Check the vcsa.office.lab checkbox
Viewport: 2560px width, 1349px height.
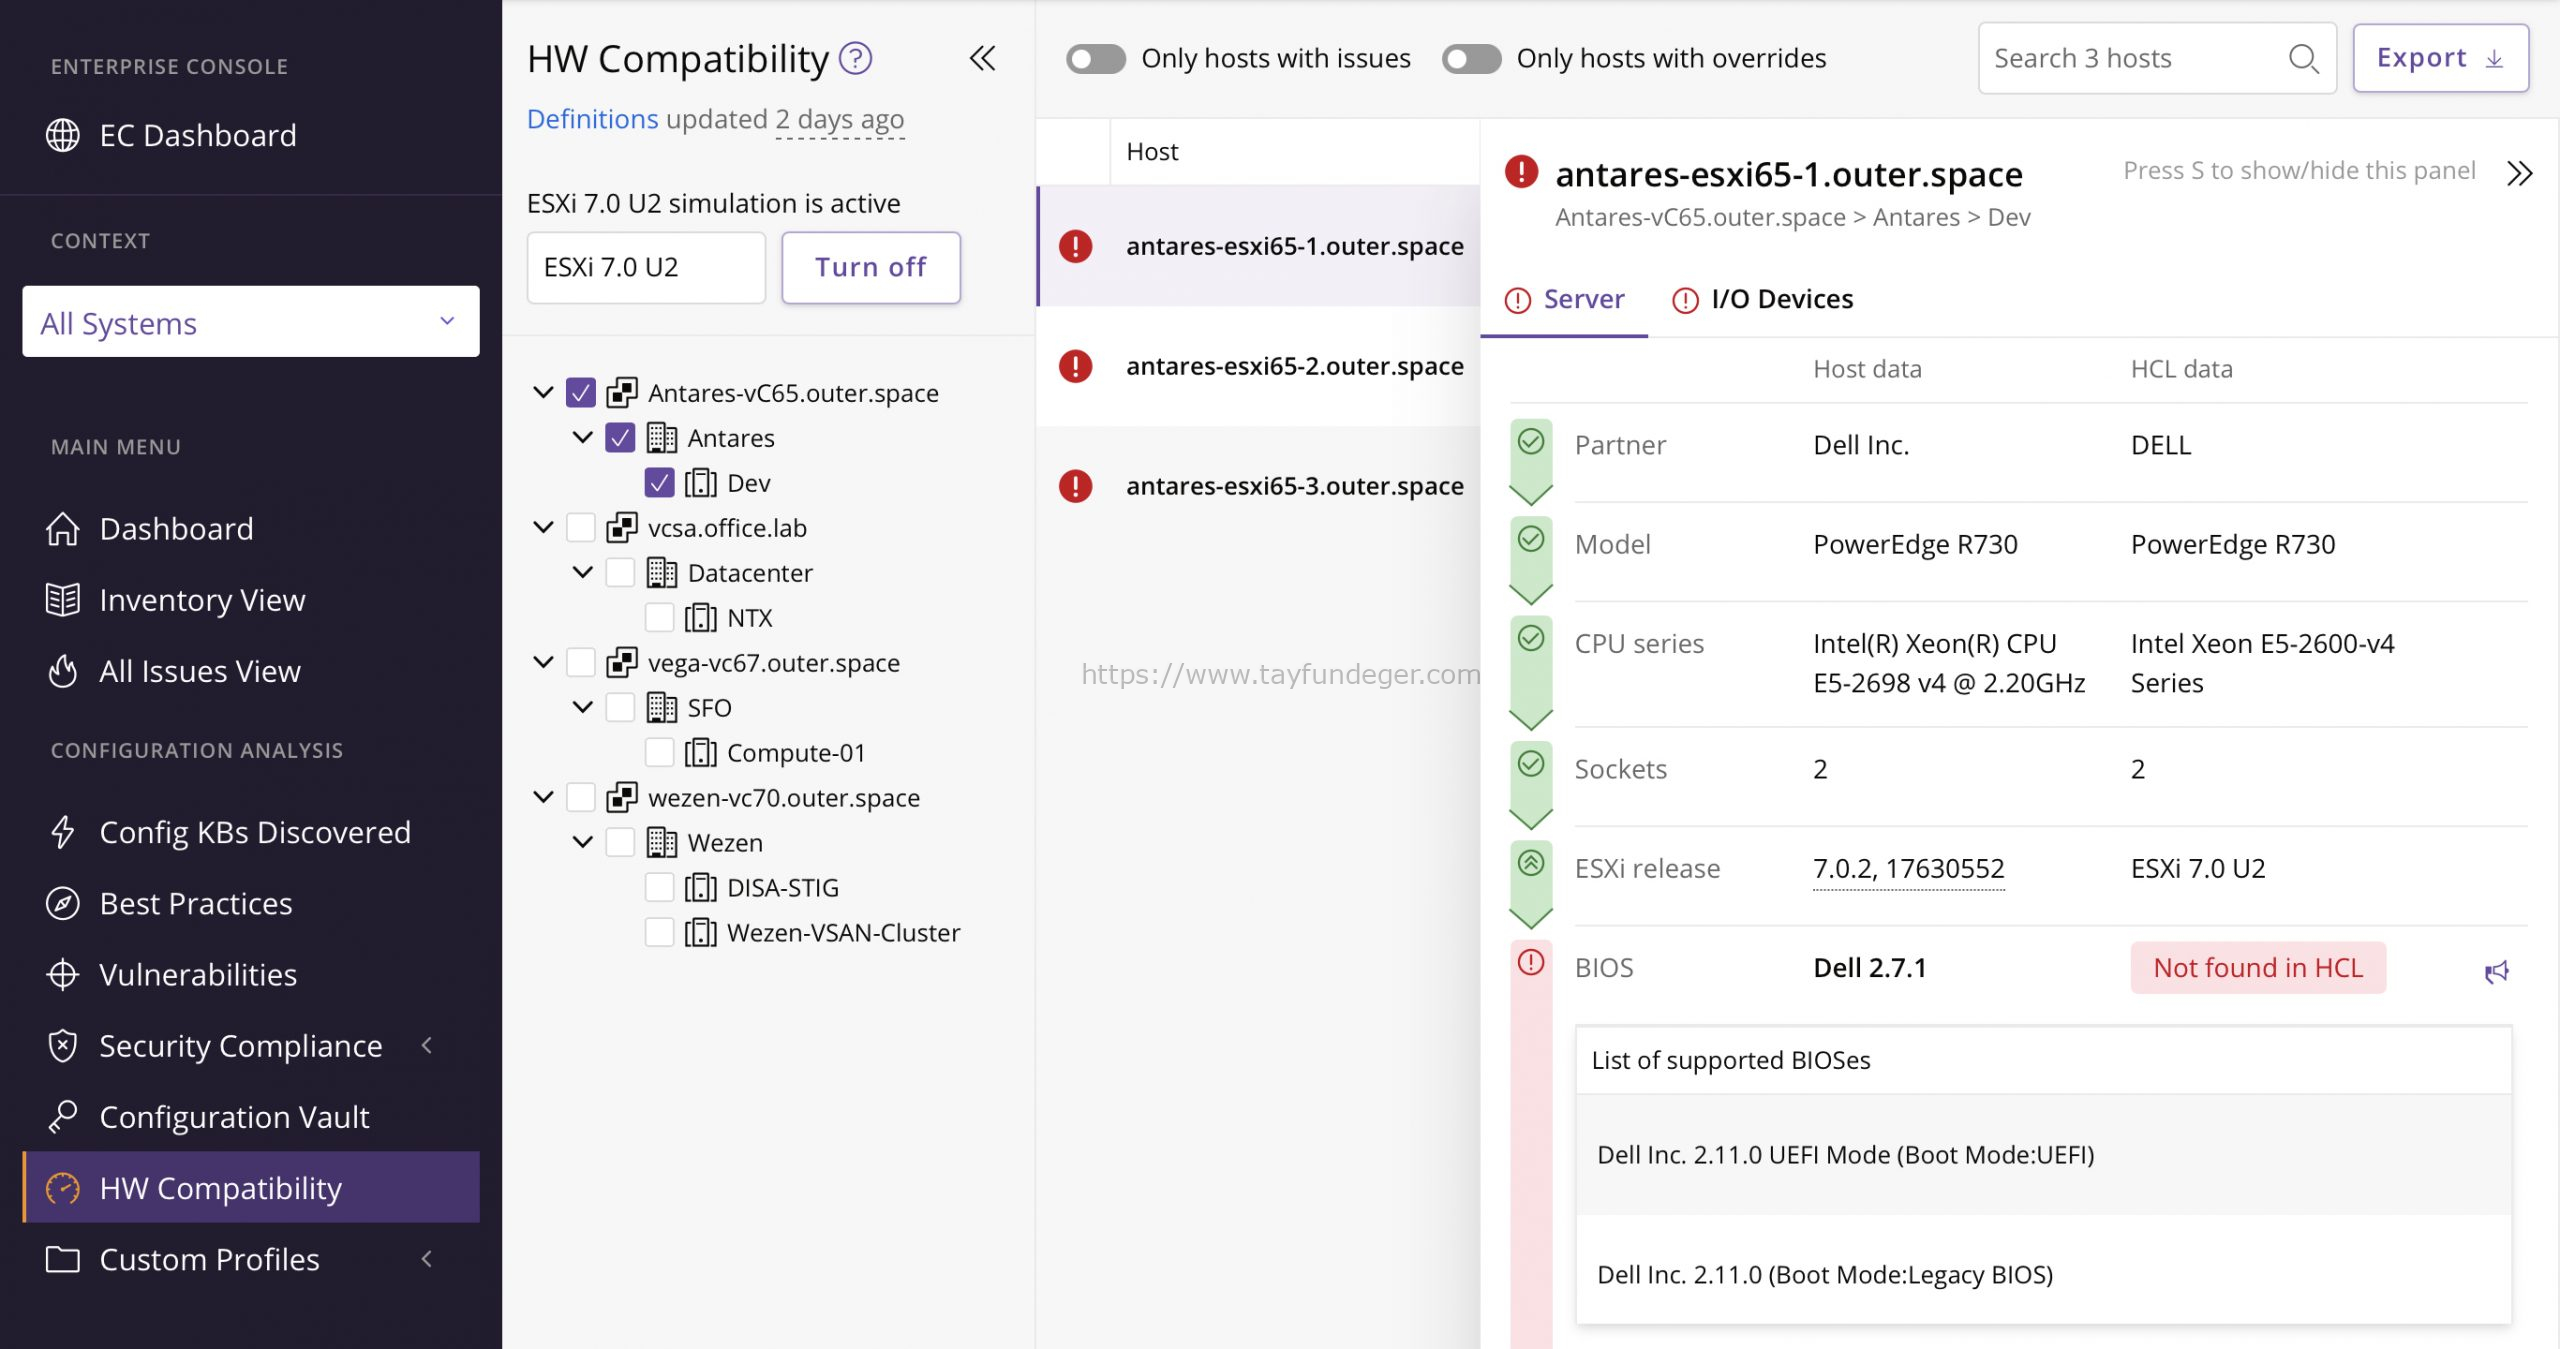(580, 527)
